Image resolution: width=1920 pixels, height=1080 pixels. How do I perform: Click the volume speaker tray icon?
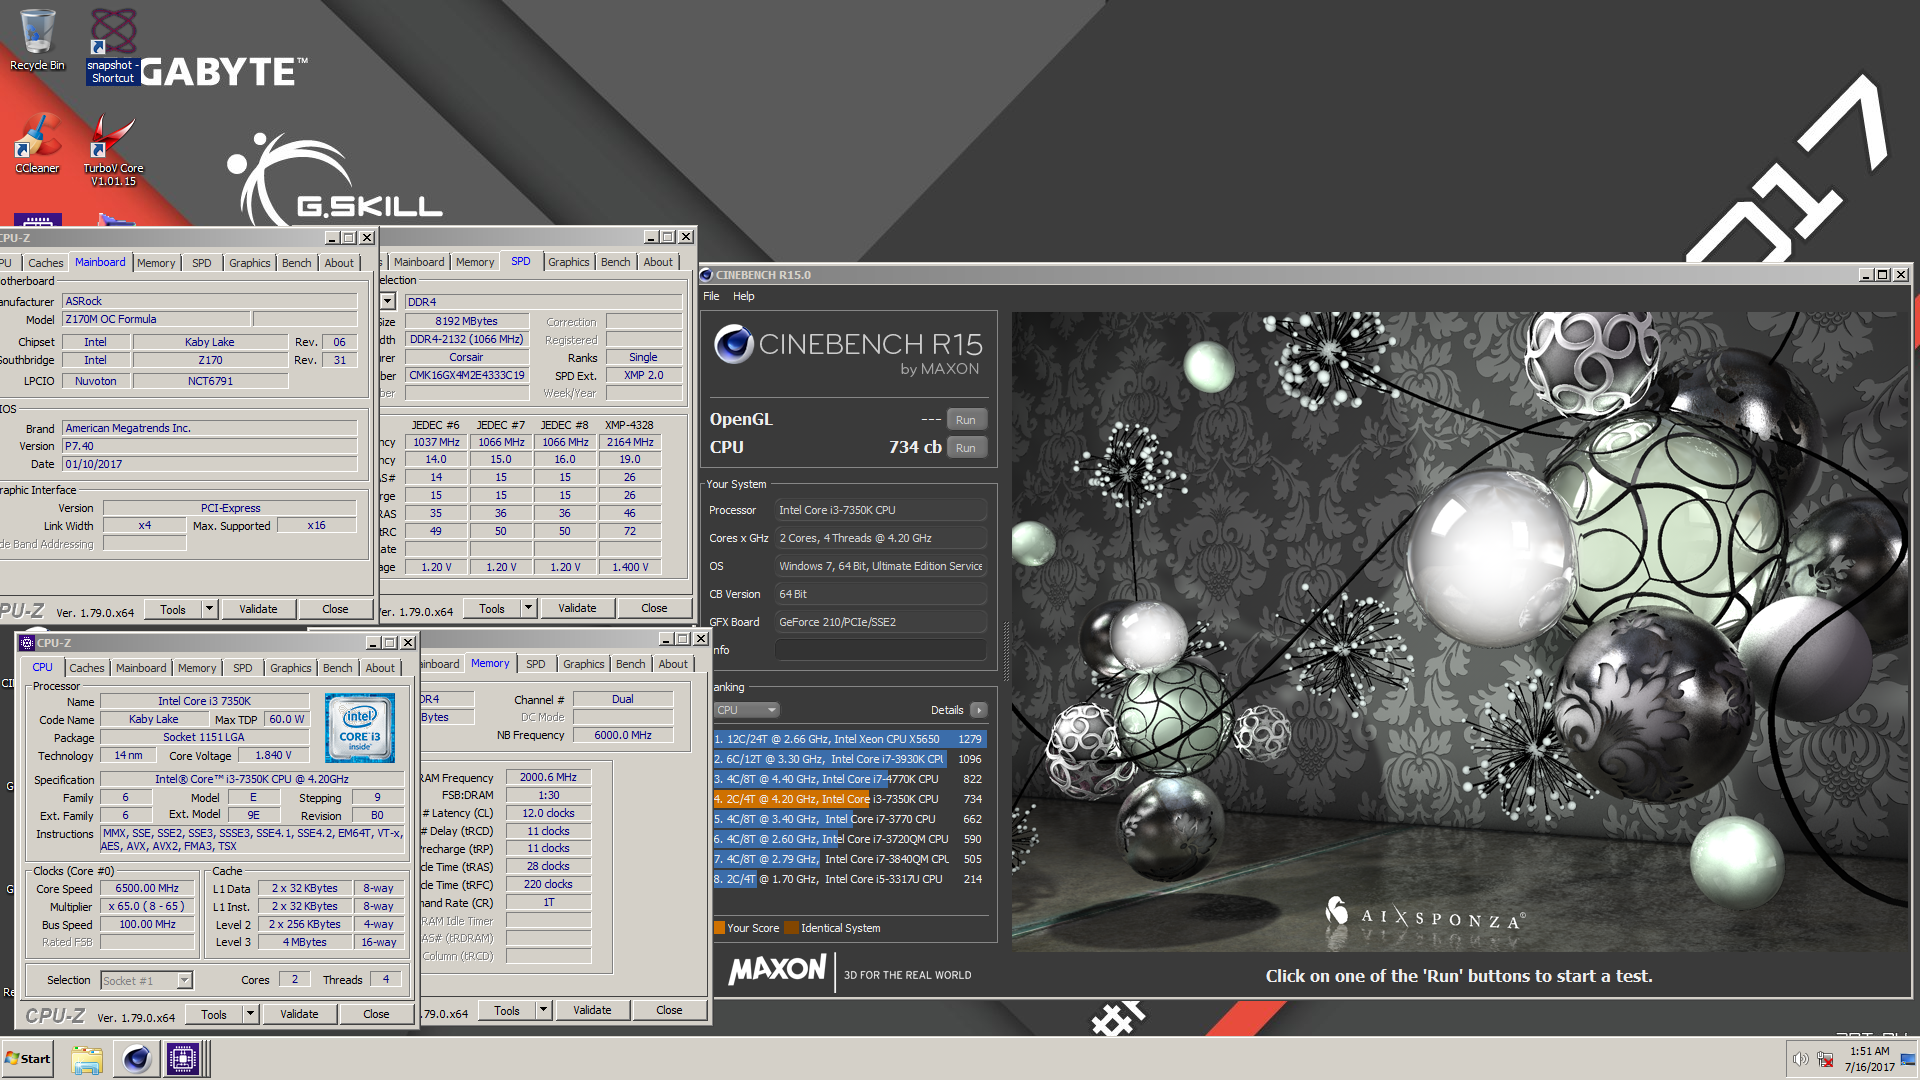(x=1800, y=1059)
